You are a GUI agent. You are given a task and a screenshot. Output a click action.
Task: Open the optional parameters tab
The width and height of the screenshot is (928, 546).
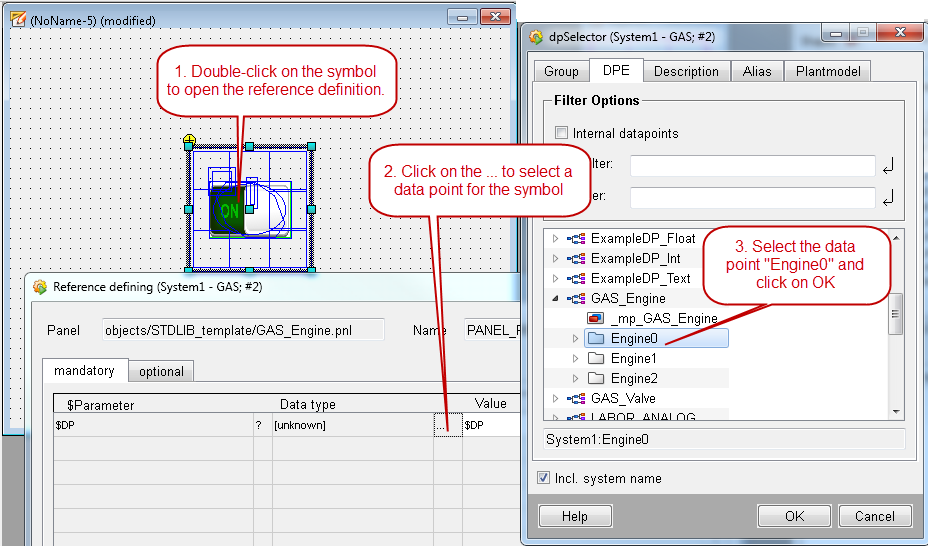coord(161,371)
